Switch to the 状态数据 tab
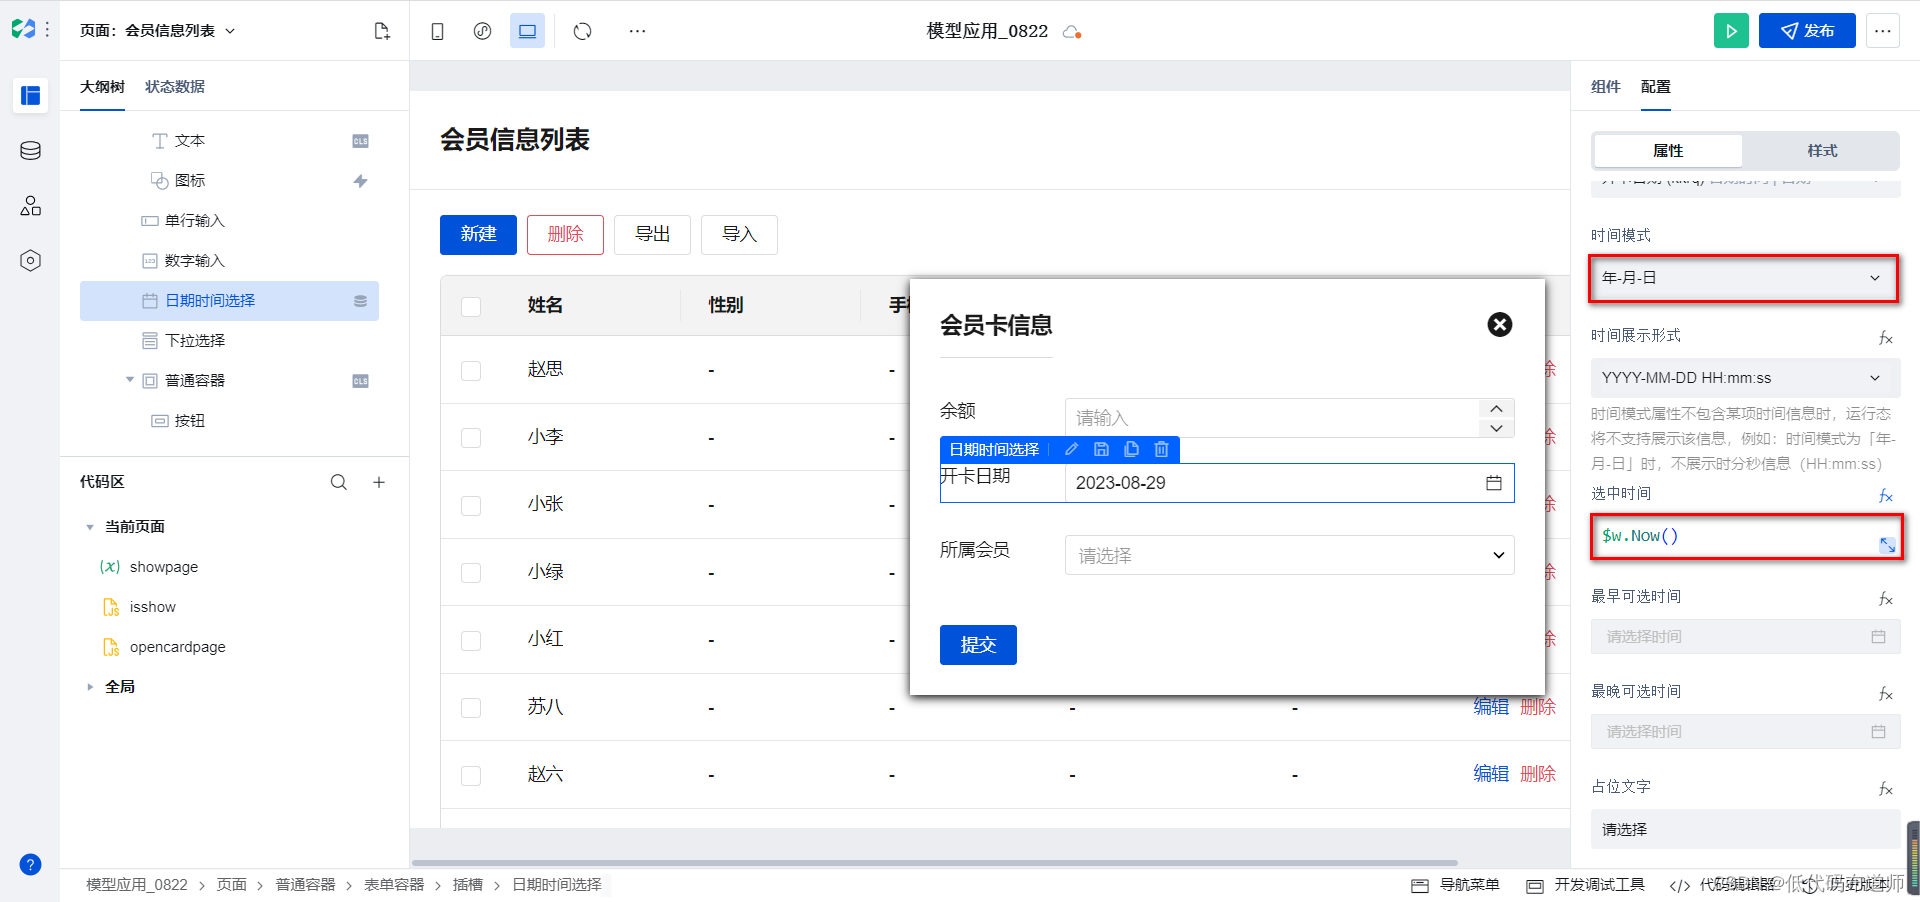The height and width of the screenshot is (902, 1920). (x=175, y=87)
